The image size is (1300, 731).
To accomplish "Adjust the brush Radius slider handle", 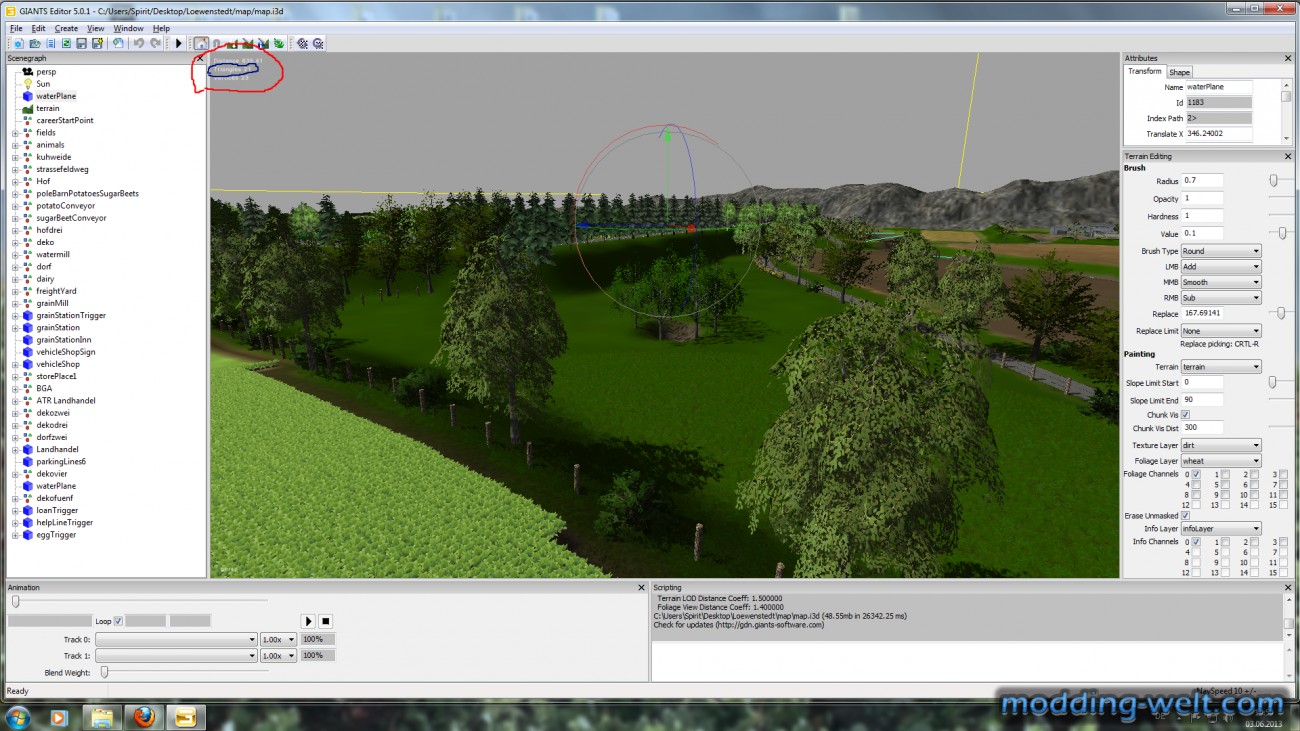I will click(1273, 181).
